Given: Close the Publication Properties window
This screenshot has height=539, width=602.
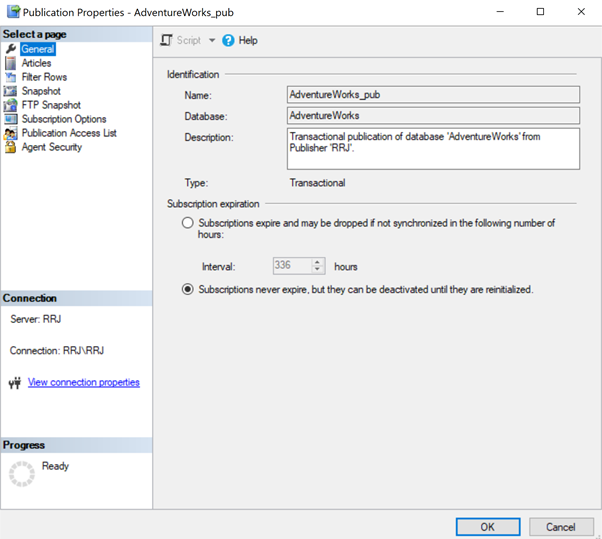Looking at the screenshot, I should point(581,12).
